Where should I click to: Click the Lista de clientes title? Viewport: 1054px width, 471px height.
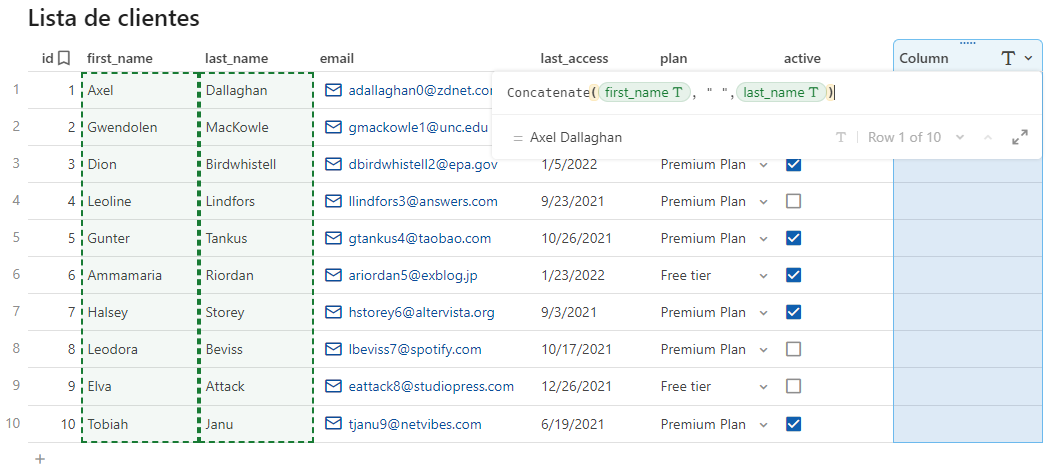[113, 17]
